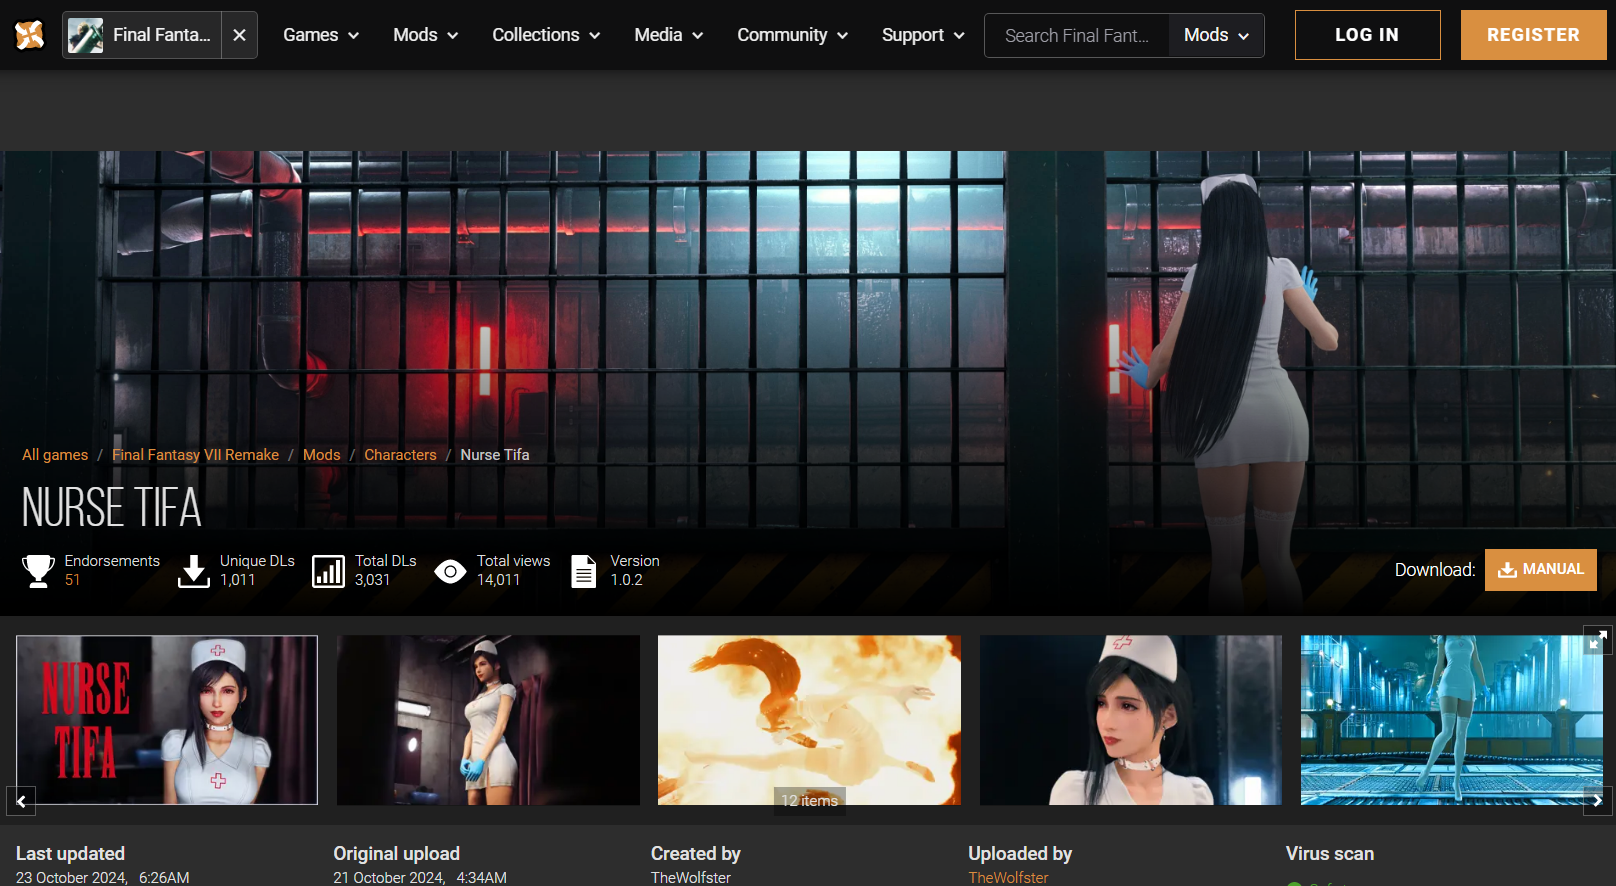Click the Nexus Mods logo icon
This screenshot has width=1616, height=886.
click(x=30, y=35)
